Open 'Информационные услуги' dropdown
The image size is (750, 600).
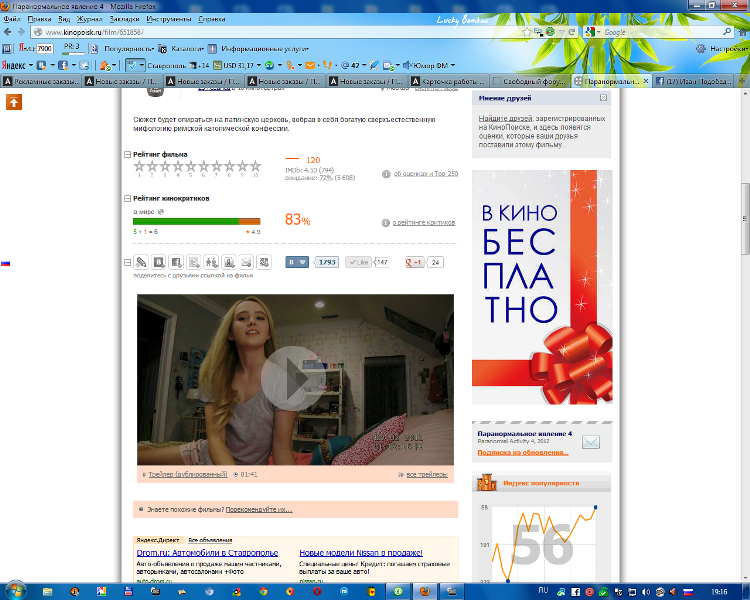(265, 49)
